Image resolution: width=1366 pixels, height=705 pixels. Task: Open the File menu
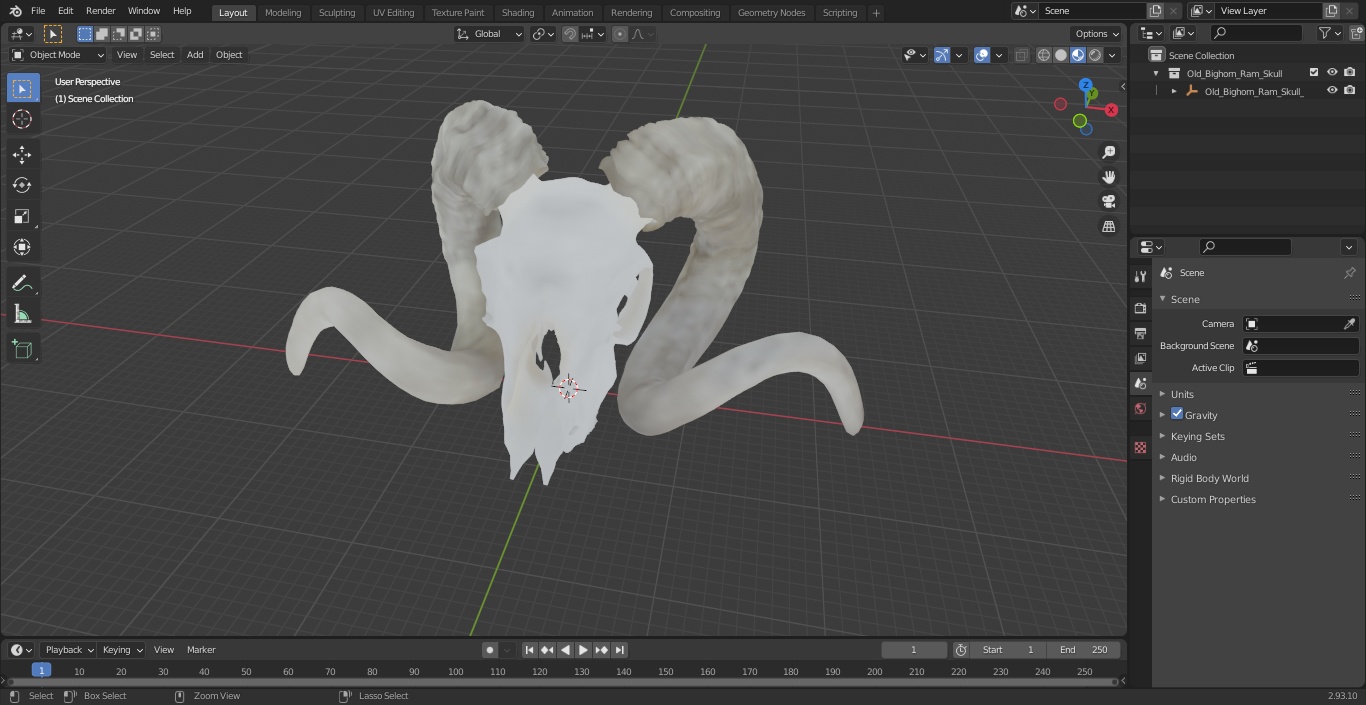[38, 11]
